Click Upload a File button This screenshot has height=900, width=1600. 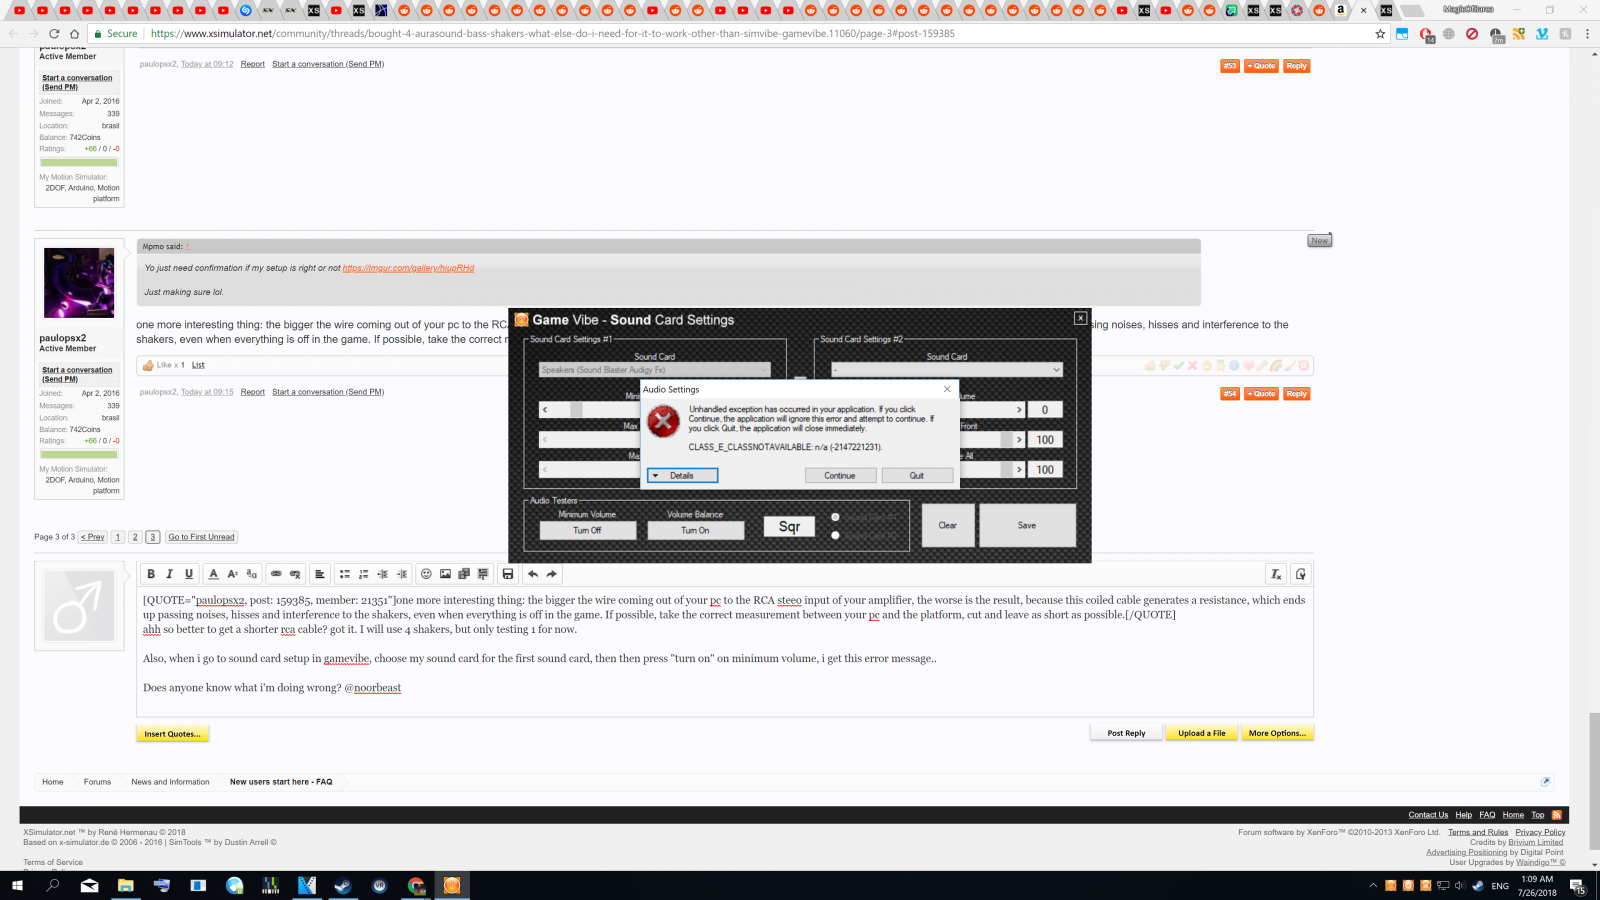tap(1202, 733)
